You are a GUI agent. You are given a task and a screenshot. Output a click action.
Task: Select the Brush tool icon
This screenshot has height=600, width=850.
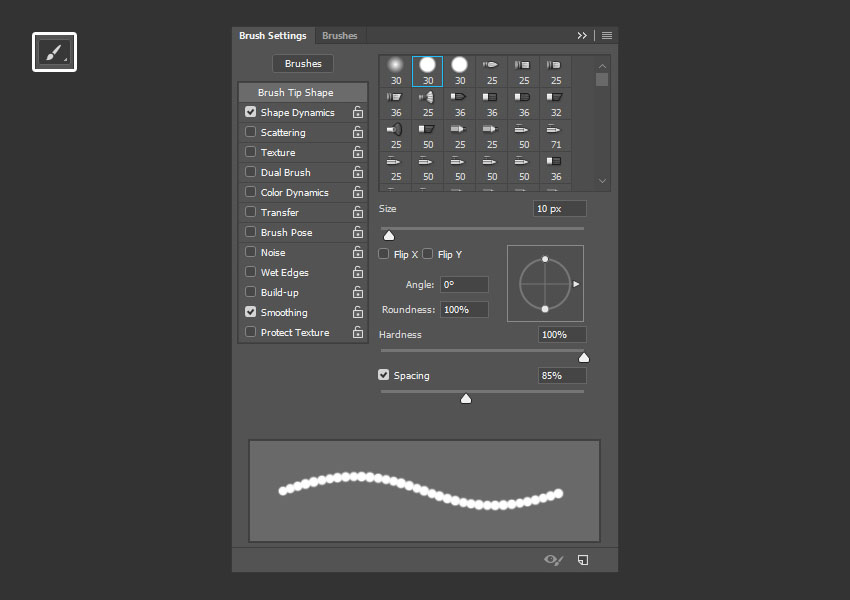pos(54,52)
